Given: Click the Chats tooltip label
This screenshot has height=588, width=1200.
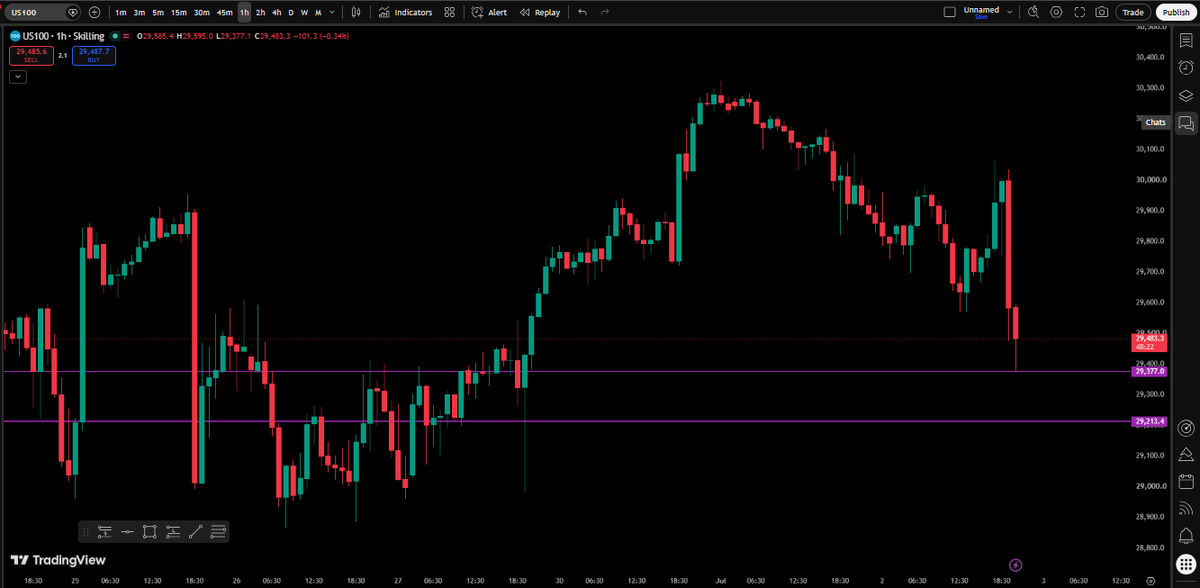Looking at the screenshot, I should [1155, 122].
